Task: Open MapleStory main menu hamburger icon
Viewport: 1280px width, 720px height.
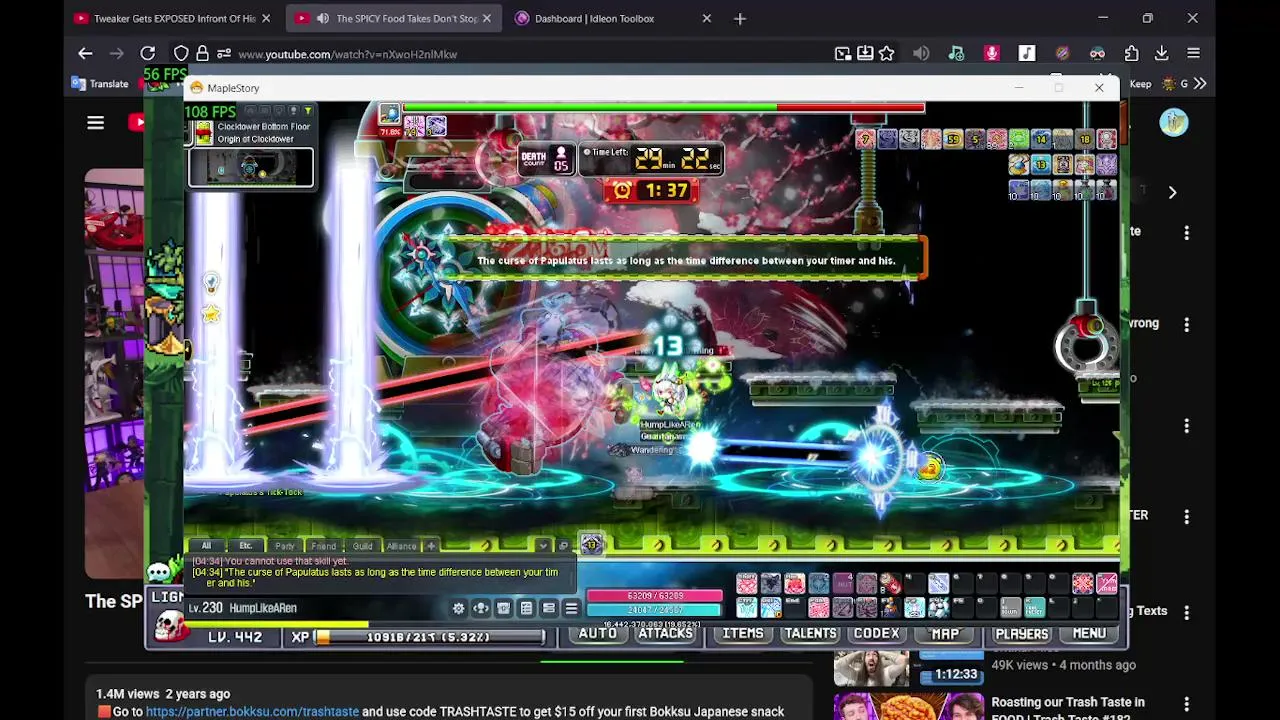Action: (571, 608)
